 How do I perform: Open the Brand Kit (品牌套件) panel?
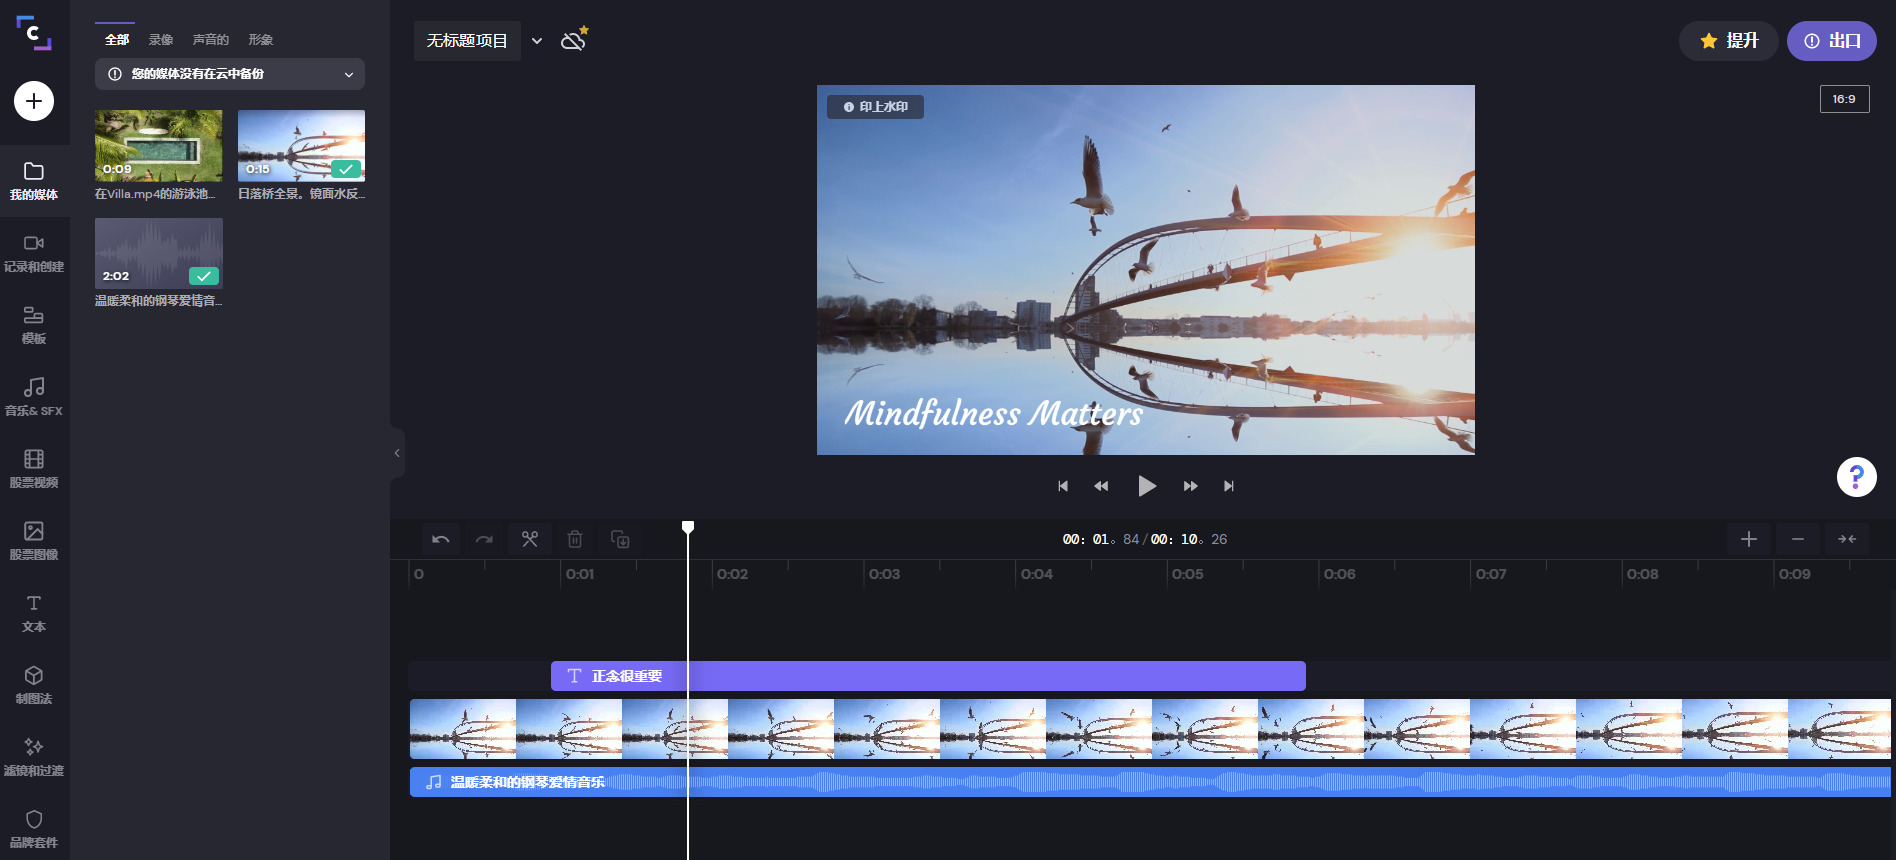pos(34,829)
